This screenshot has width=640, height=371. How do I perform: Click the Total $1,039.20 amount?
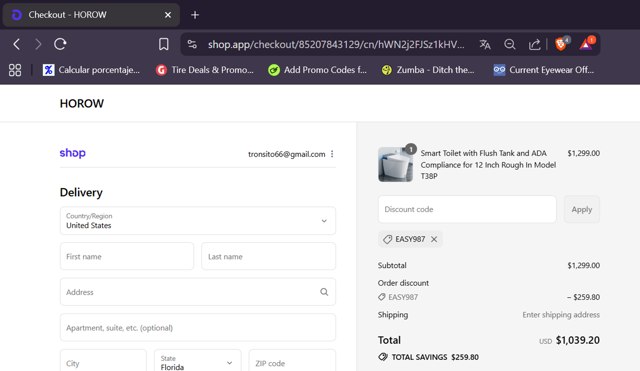[578, 340]
